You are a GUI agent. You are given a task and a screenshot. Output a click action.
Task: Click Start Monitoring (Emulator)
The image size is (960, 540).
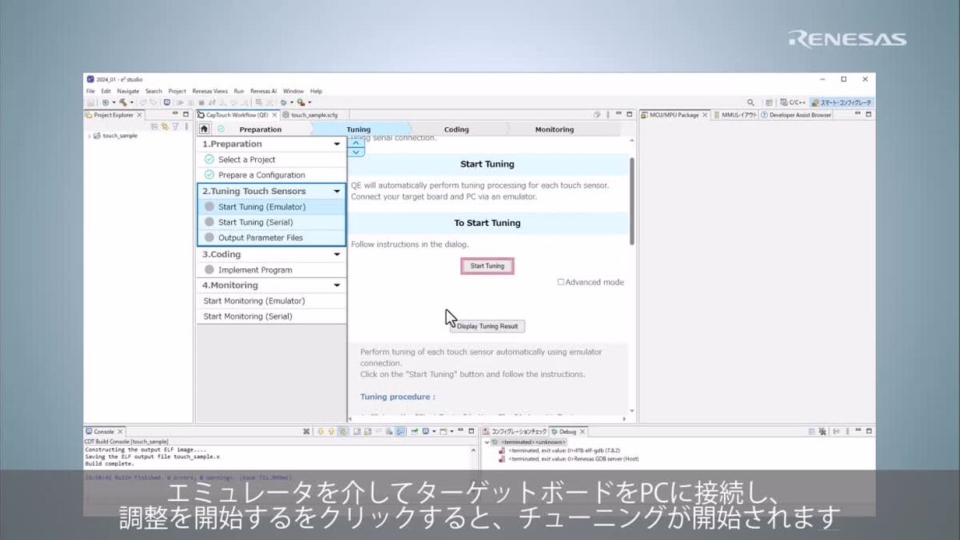pos(272,301)
